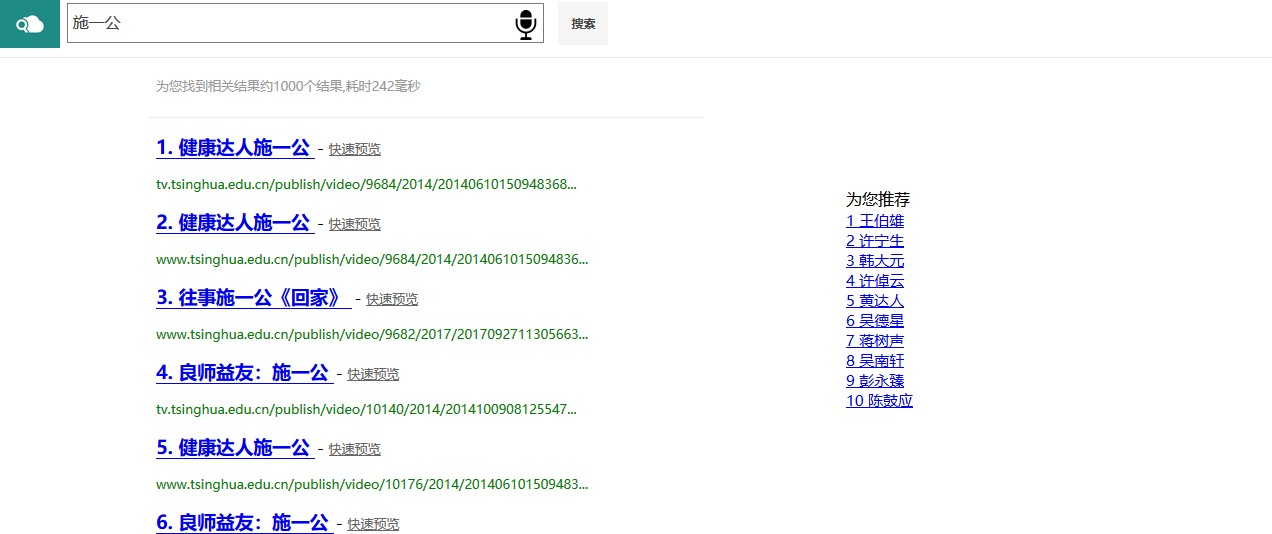Open result 4. 良师益友：施一公

pyautogui.click(x=244, y=373)
